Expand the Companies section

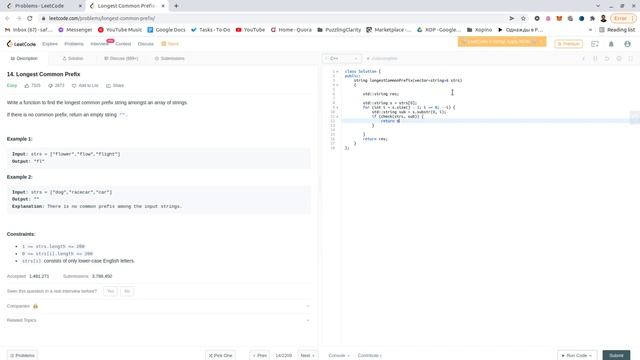158,306
